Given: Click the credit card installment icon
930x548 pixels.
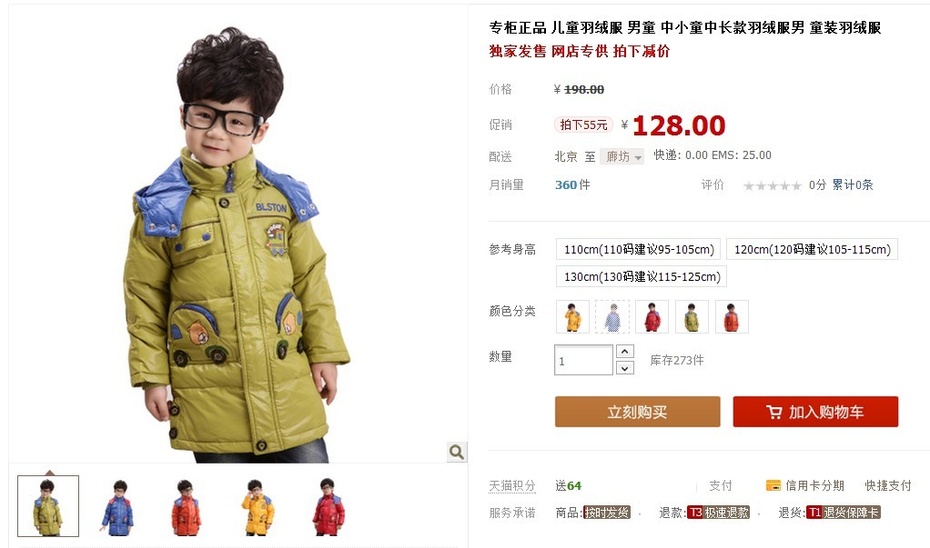Looking at the screenshot, I should [x=773, y=485].
